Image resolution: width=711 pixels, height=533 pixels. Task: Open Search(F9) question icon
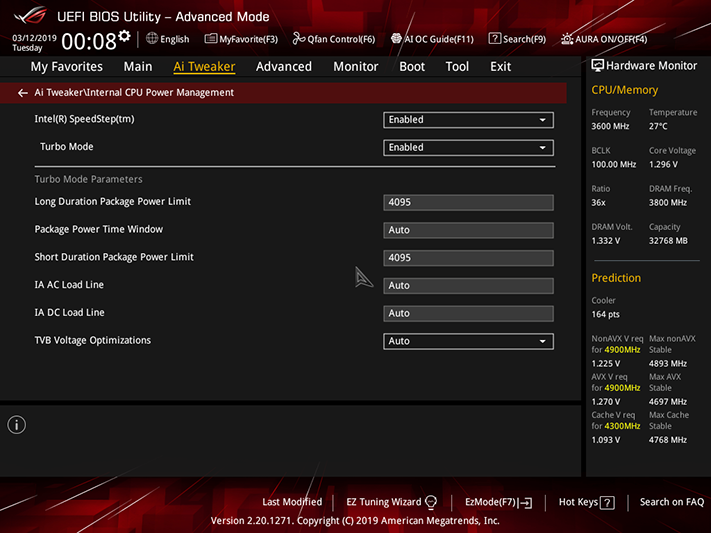494,39
